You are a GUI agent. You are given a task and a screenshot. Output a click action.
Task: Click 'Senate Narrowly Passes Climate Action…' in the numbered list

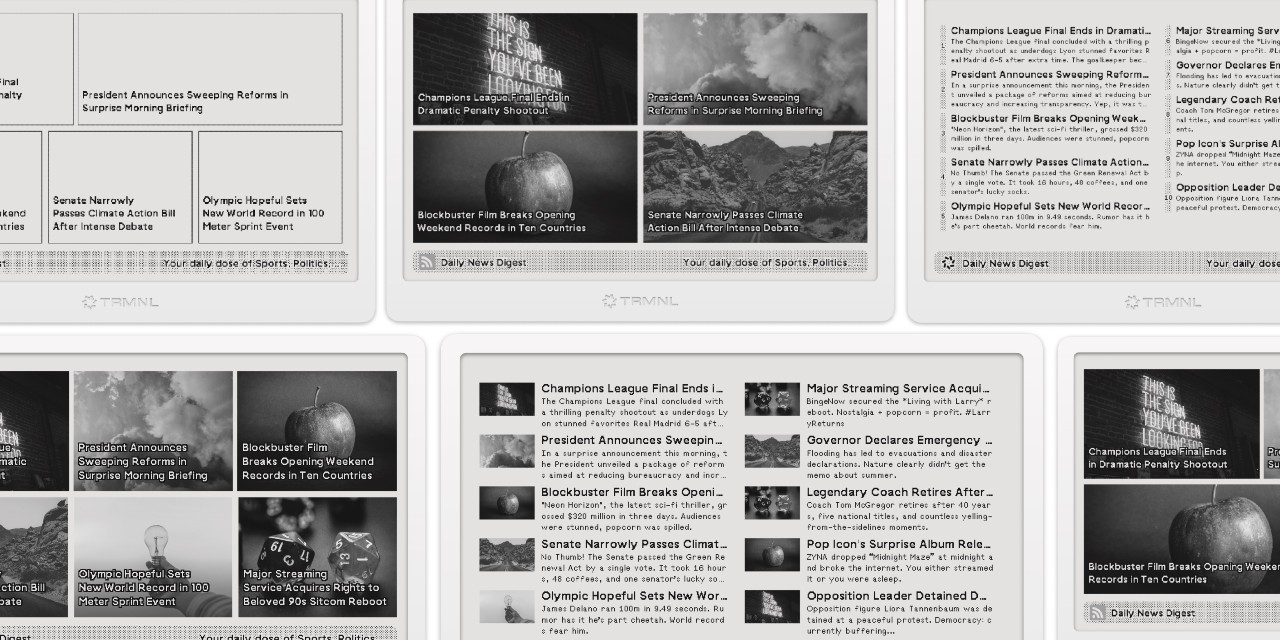[1050, 162]
